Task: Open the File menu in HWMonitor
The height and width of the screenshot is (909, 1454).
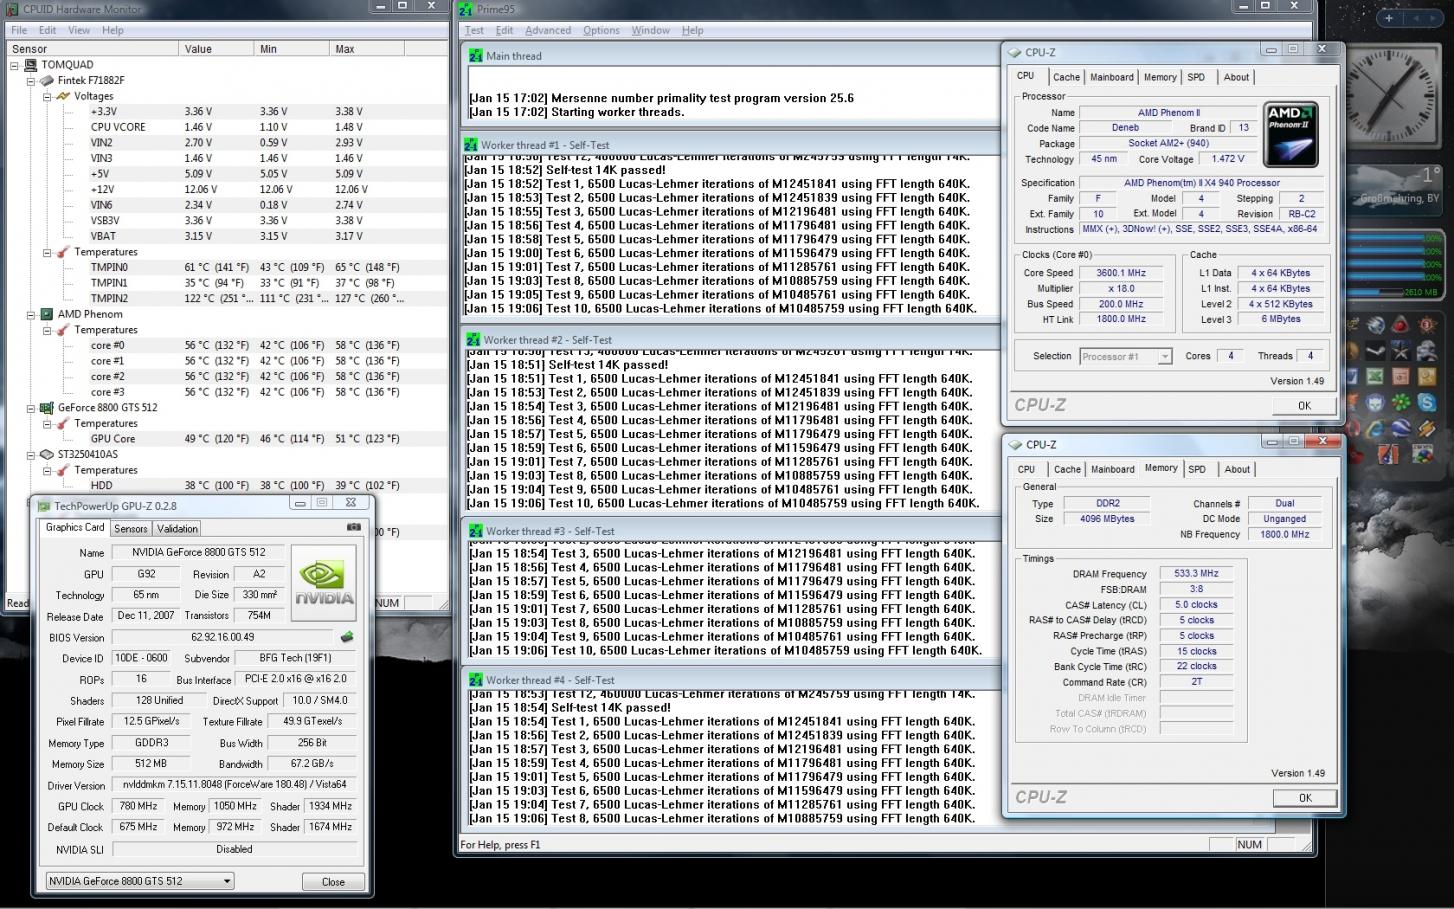Action: (x=19, y=30)
